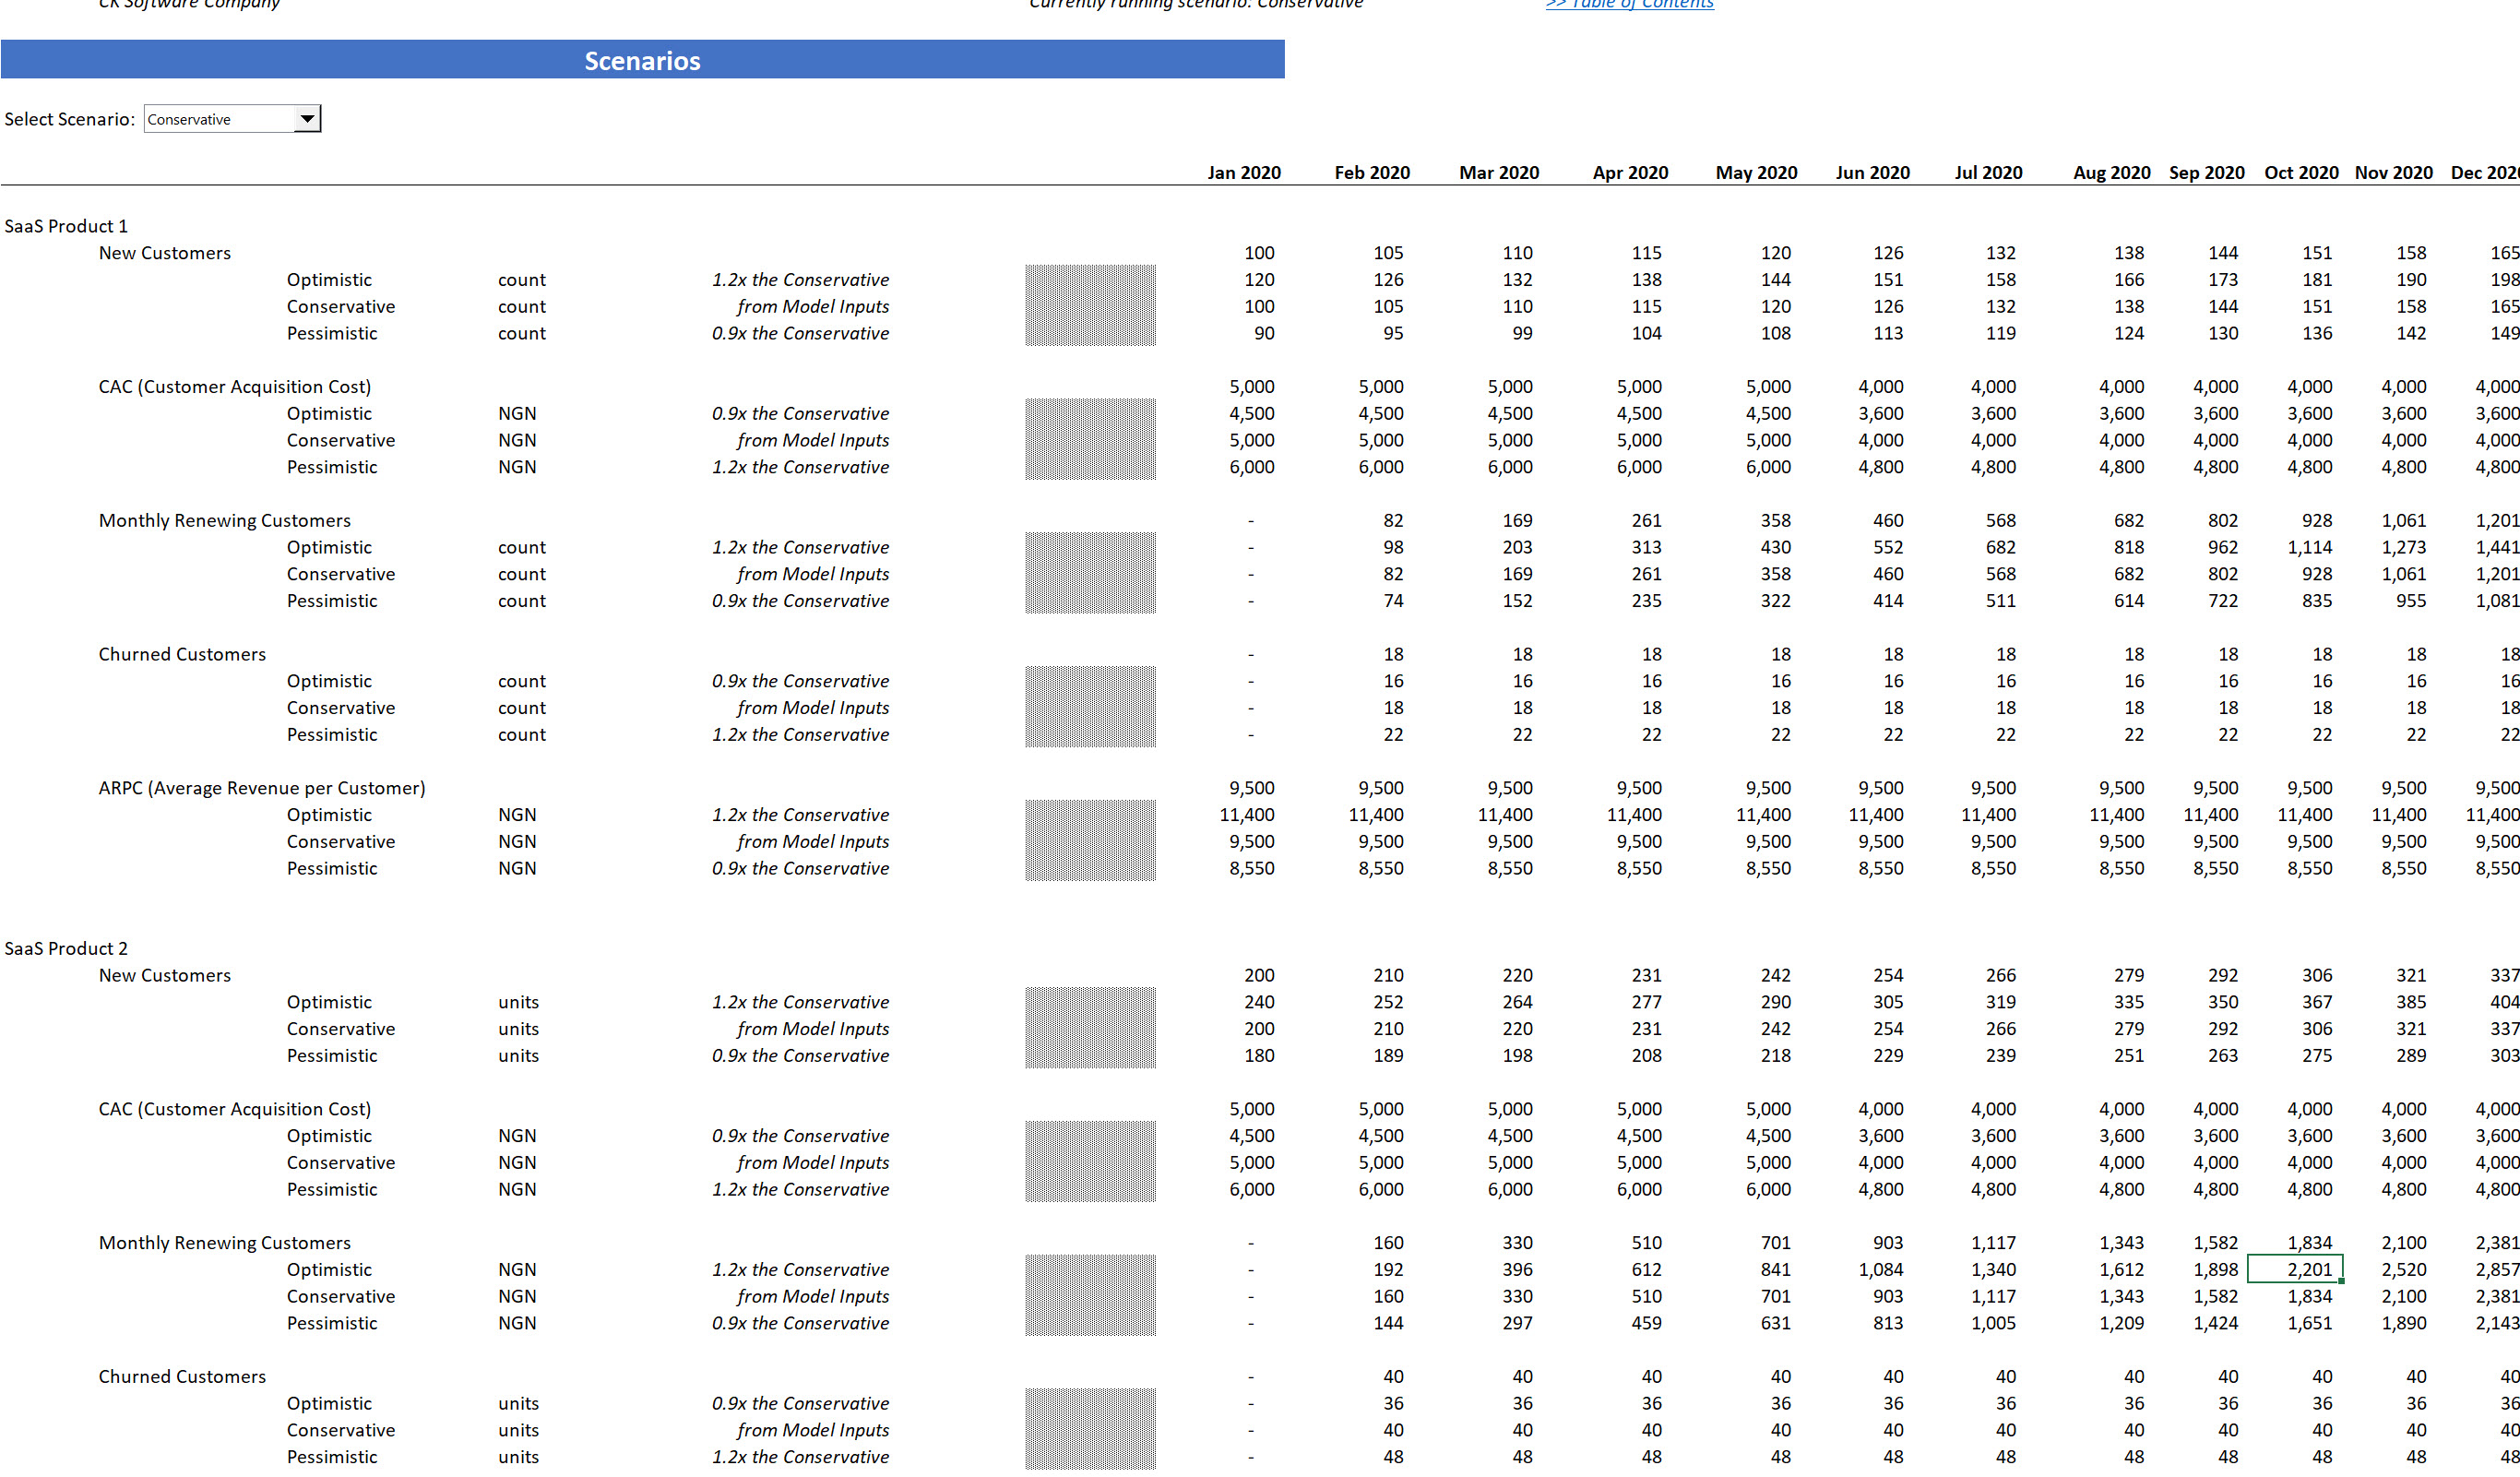Select Oct 2020 Pessimistic renewing value 1,651

pos(2309,1323)
